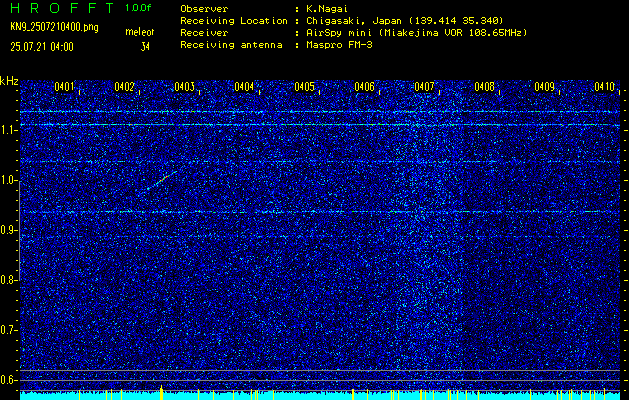Viewport: 629px width, 400px height.
Task: Select the 0409 time marker
Action: [x=545, y=87]
